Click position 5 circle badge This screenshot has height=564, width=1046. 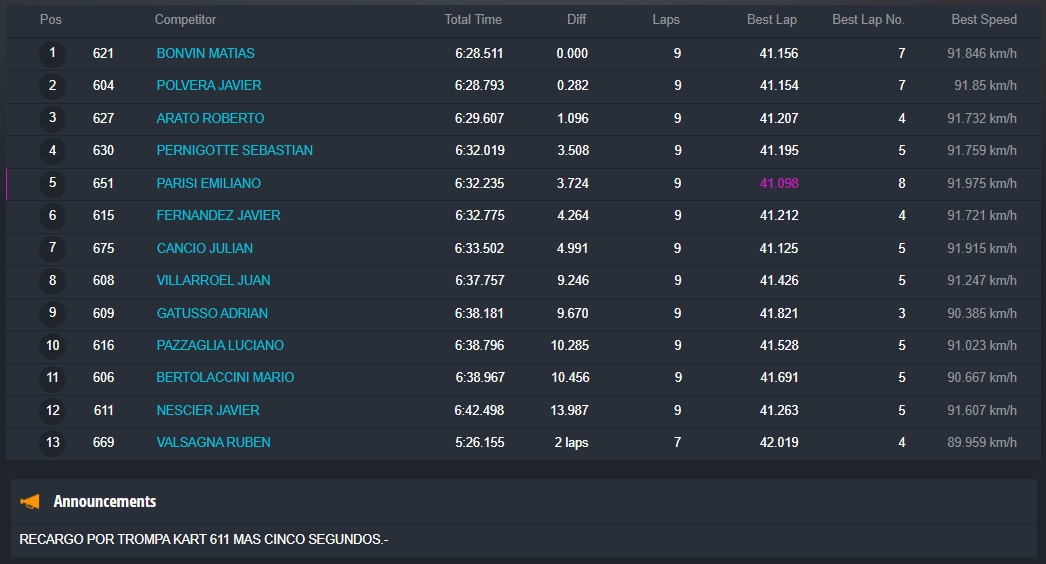point(53,183)
